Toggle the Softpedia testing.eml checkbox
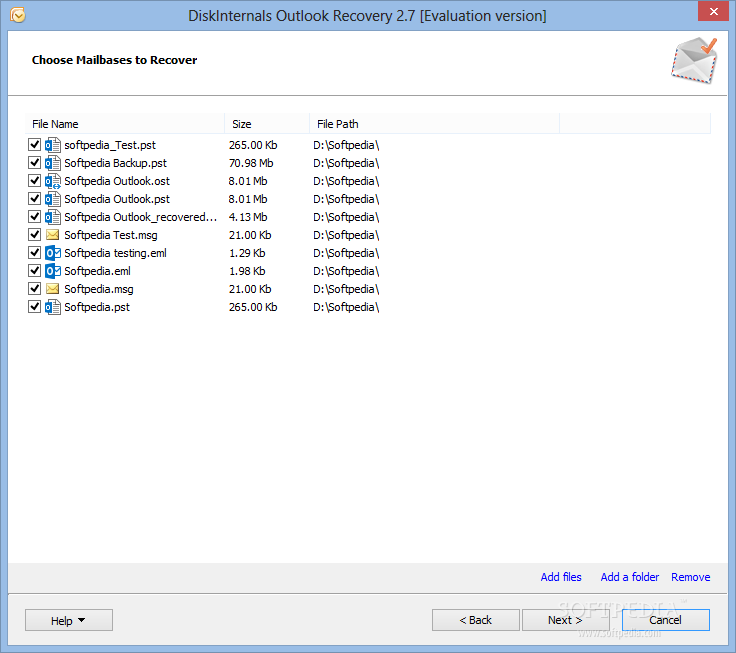This screenshot has width=736, height=653. tap(34, 253)
